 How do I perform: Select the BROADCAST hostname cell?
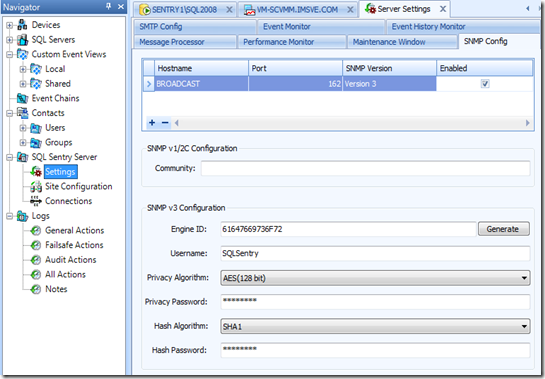201,84
